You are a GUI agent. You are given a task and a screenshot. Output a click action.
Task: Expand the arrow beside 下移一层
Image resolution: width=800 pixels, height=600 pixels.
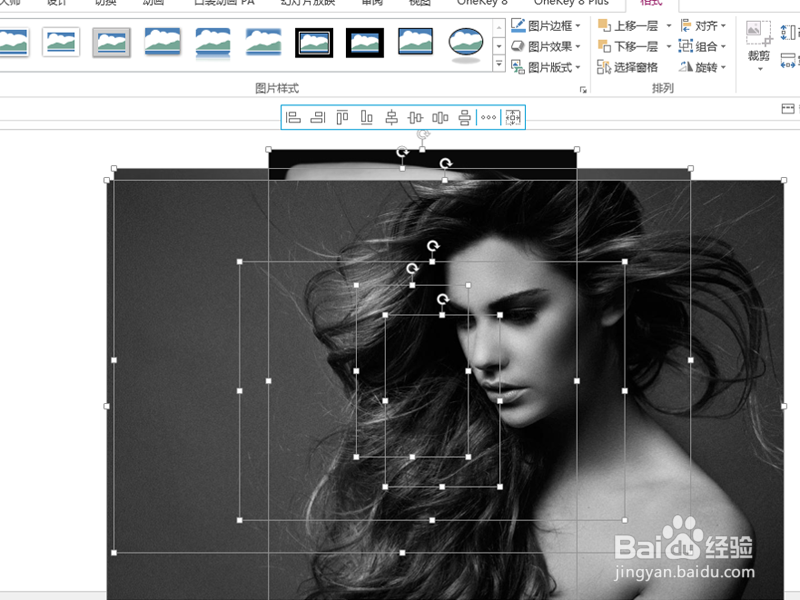pos(668,46)
